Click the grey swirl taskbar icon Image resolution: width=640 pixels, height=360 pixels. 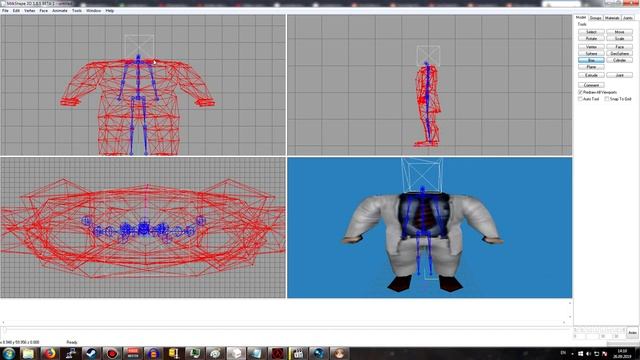(x=215, y=353)
